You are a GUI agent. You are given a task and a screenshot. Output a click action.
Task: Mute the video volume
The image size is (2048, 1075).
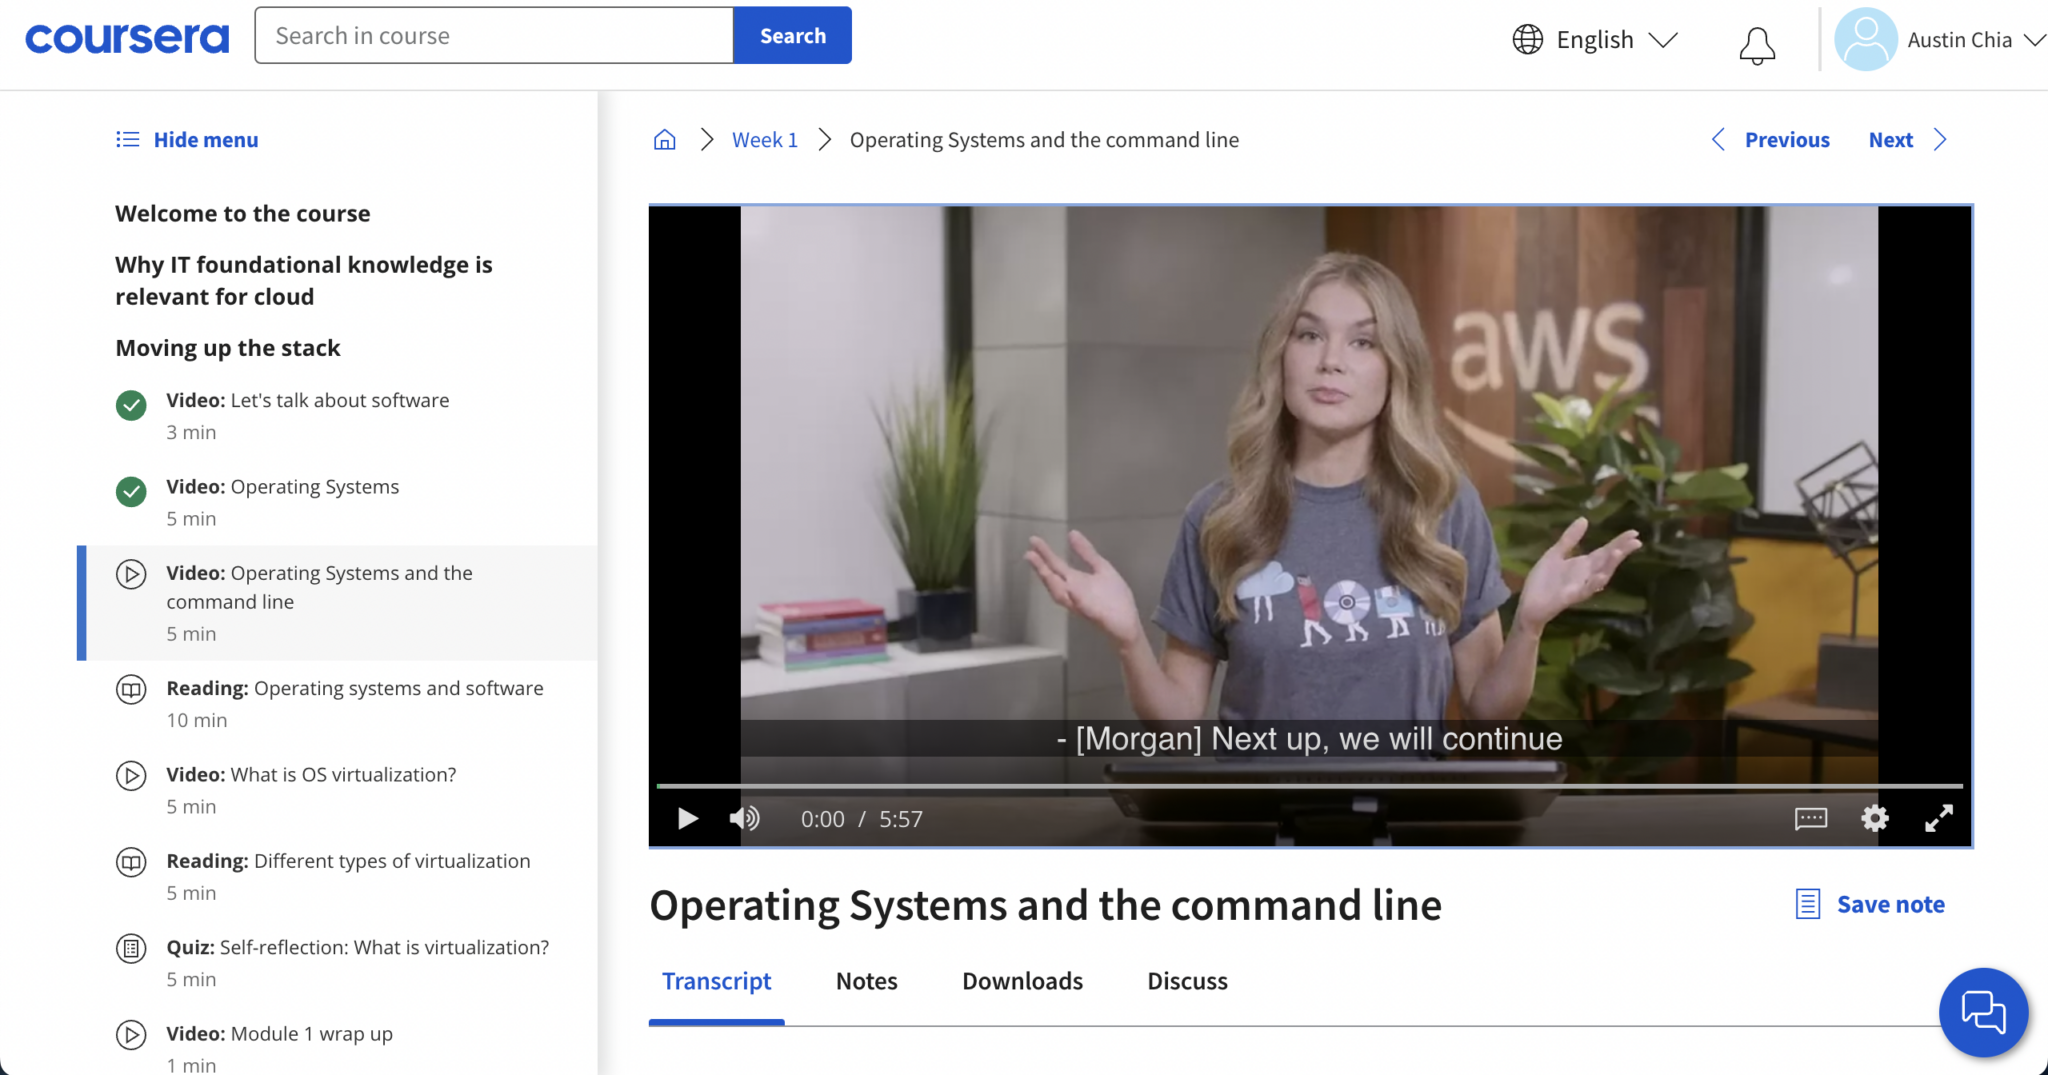744,819
